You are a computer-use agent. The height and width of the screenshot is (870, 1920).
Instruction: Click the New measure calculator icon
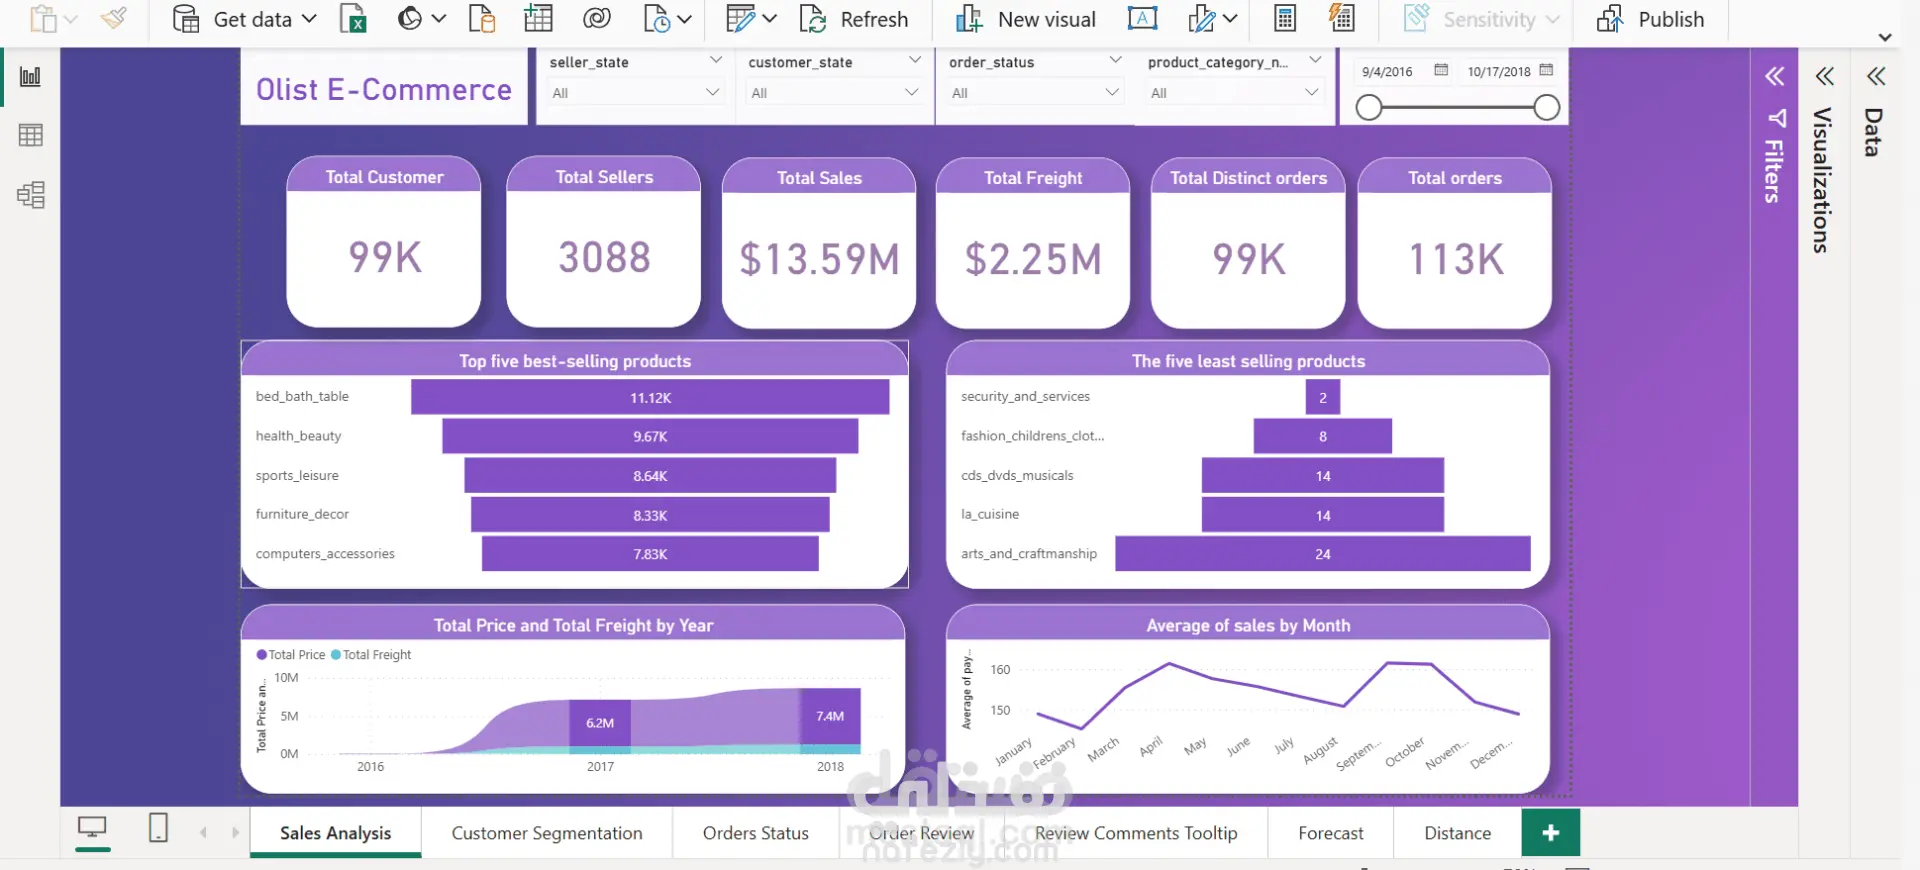click(x=1285, y=19)
